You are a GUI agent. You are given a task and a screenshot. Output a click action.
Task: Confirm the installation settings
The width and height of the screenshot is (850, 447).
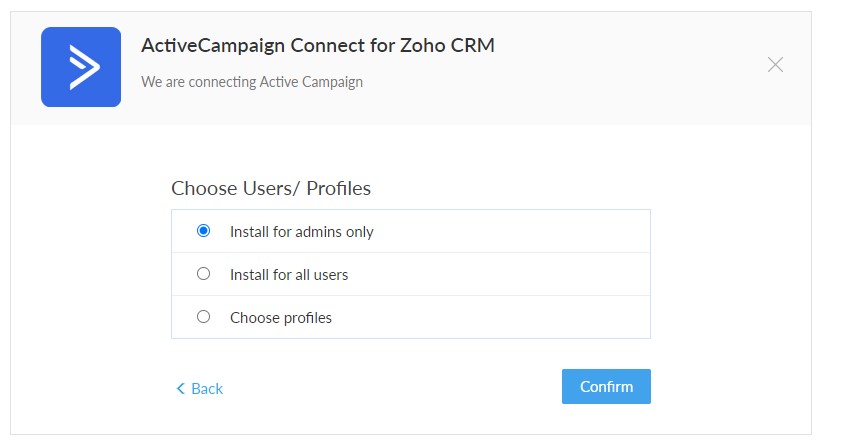tap(606, 386)
